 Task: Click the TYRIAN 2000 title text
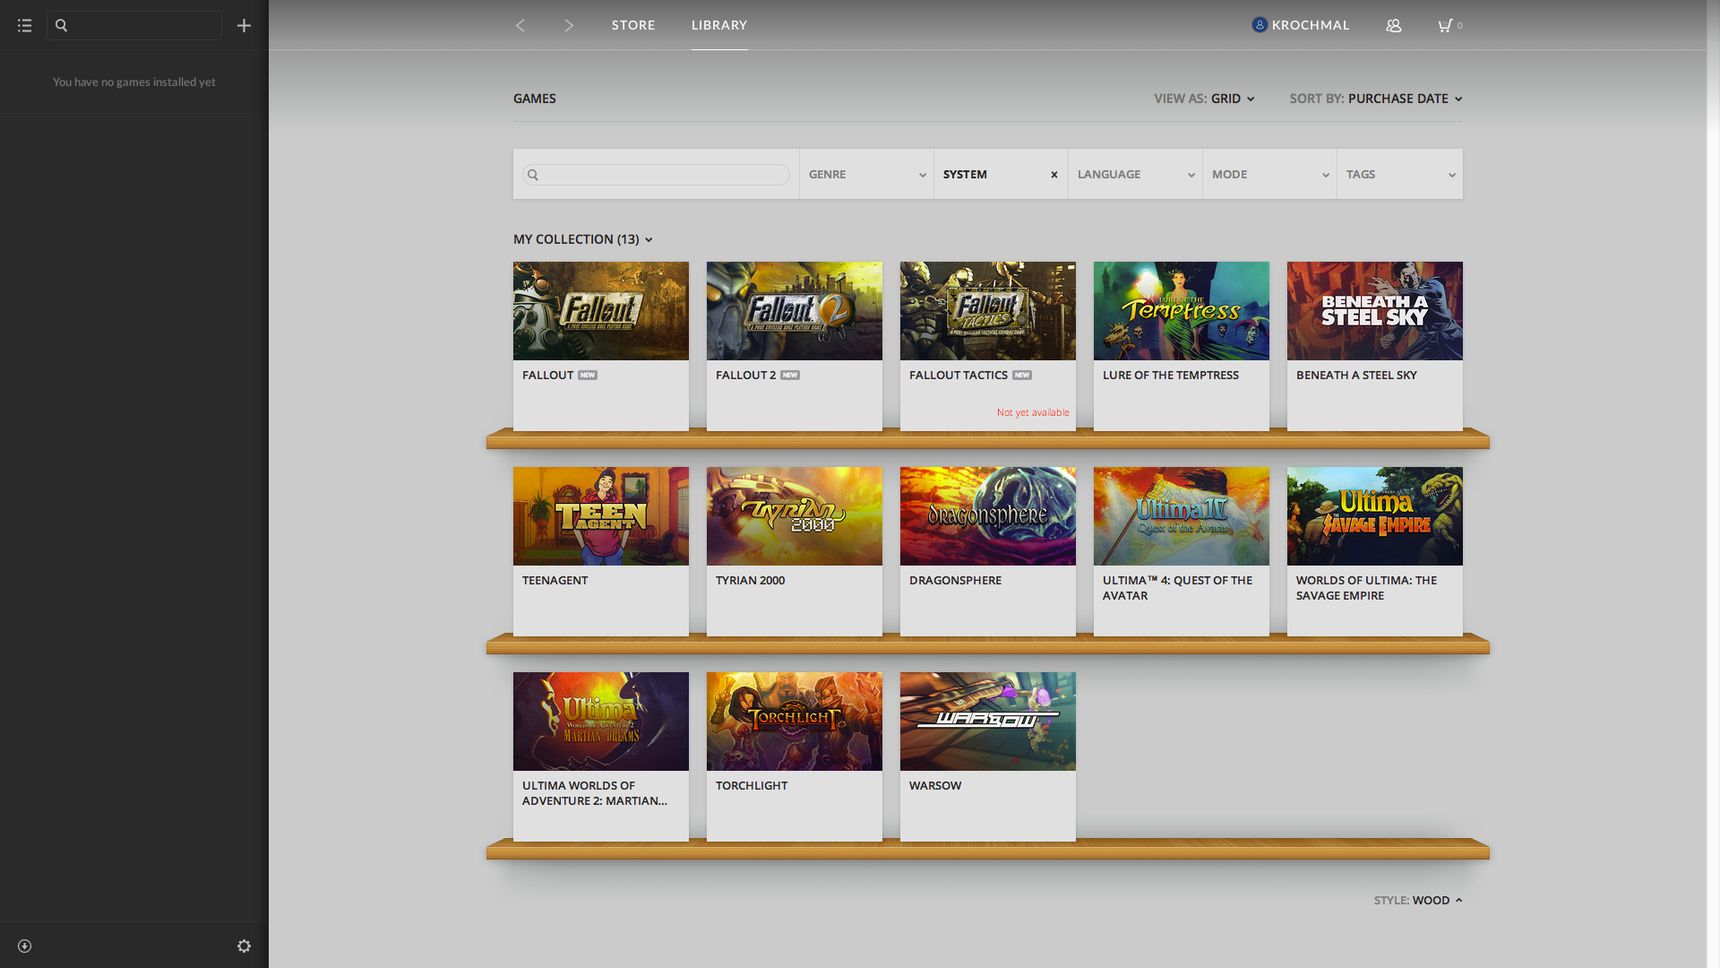click(750, 580)
